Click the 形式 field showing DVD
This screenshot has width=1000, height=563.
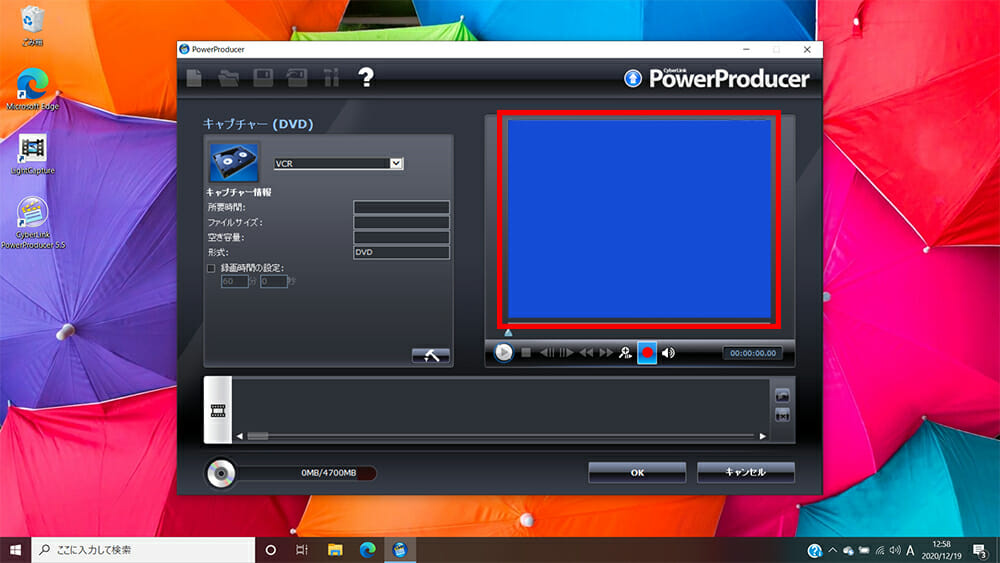coord(401,252)
